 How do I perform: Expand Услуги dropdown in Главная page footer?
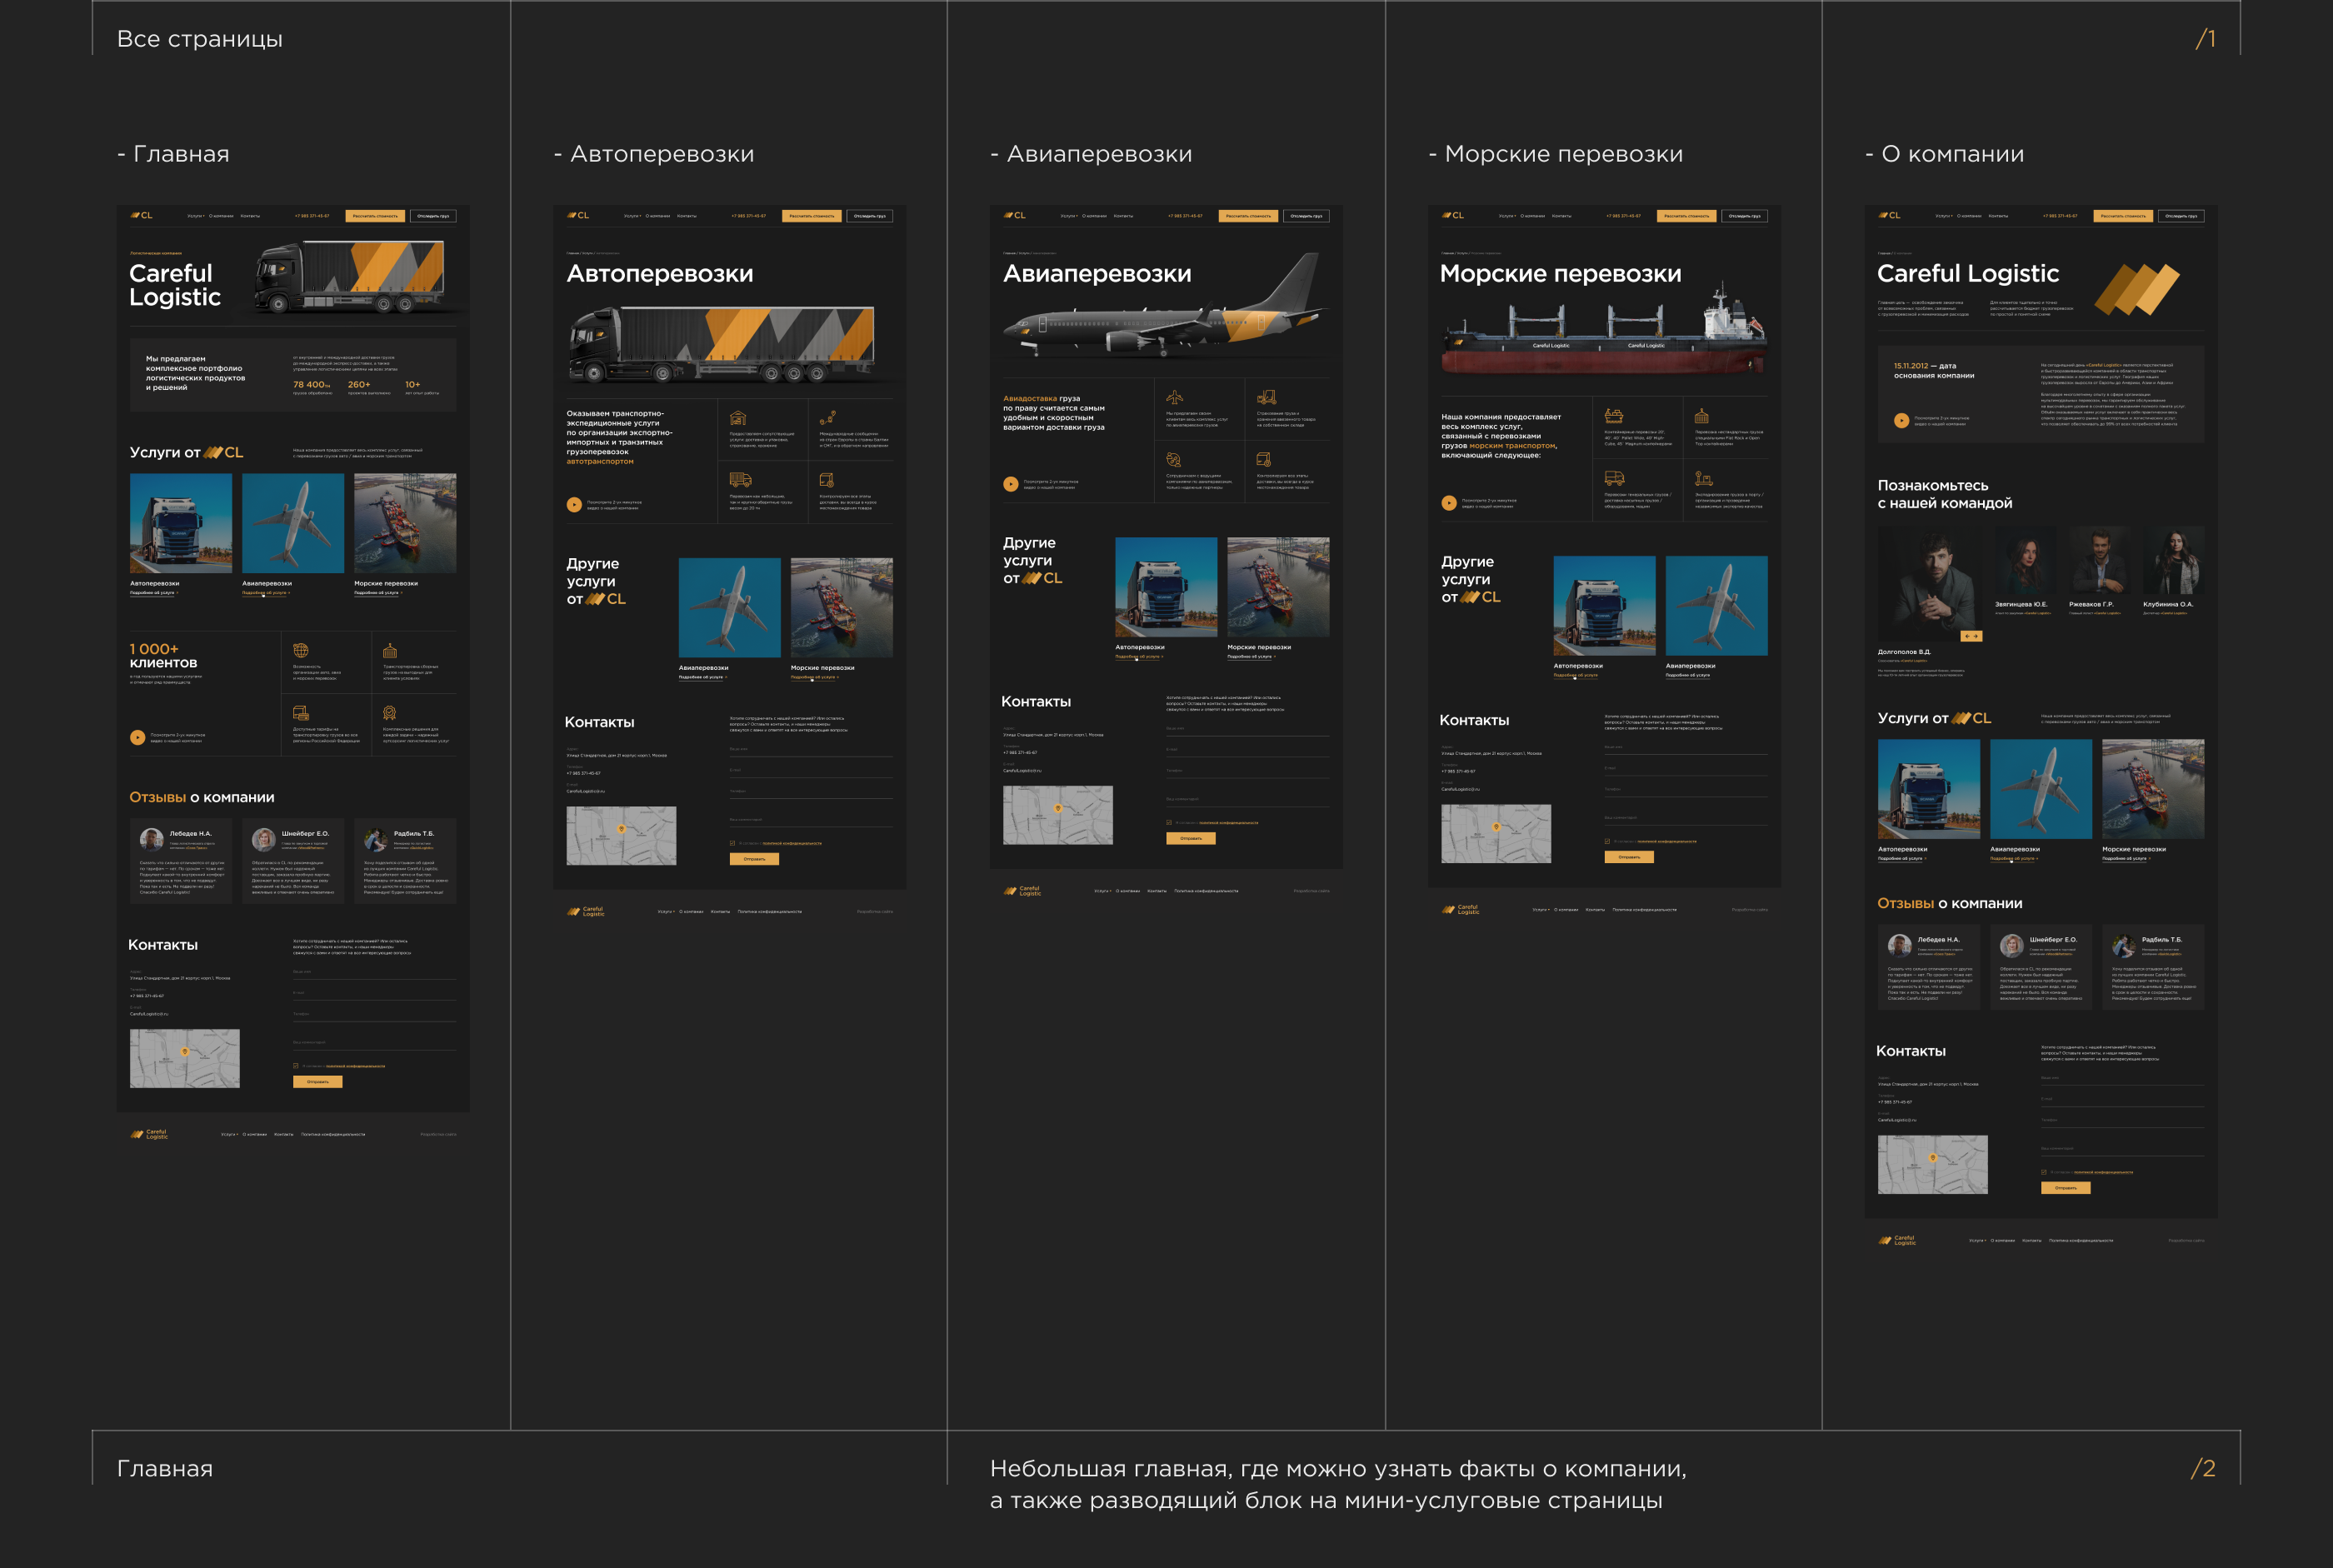pos(229,1134)
